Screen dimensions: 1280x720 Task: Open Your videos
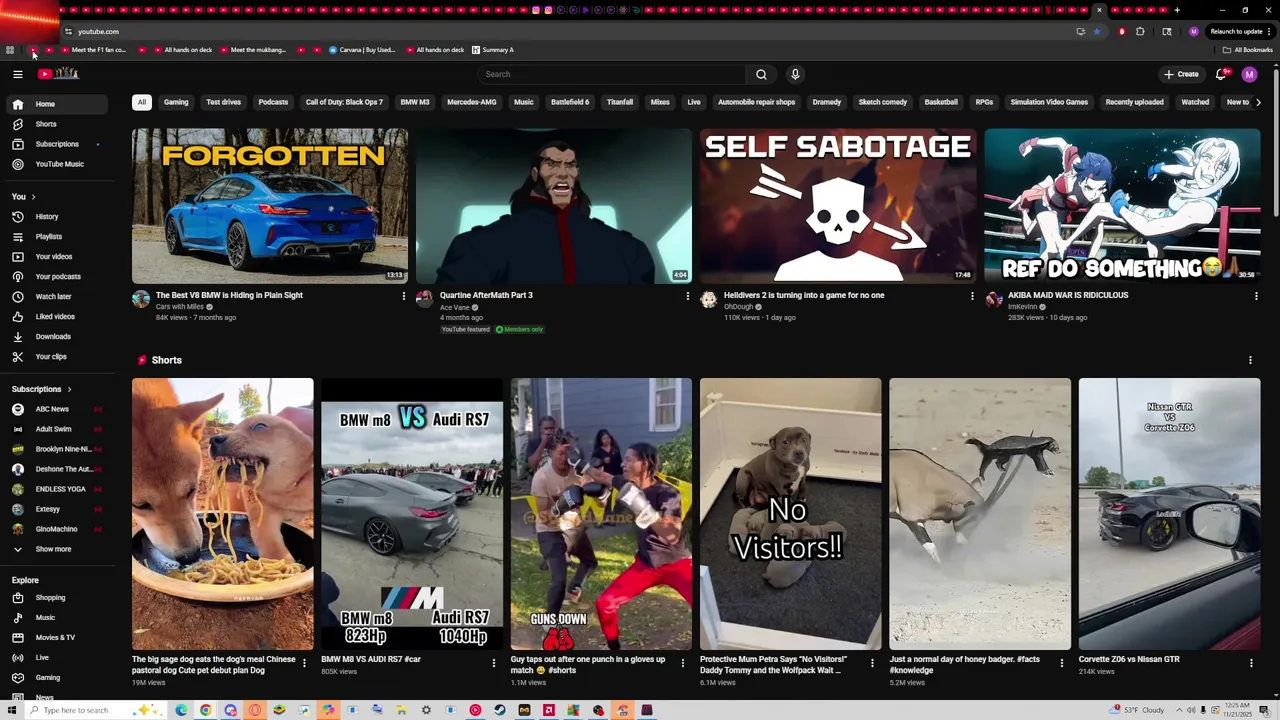(58, 257)
